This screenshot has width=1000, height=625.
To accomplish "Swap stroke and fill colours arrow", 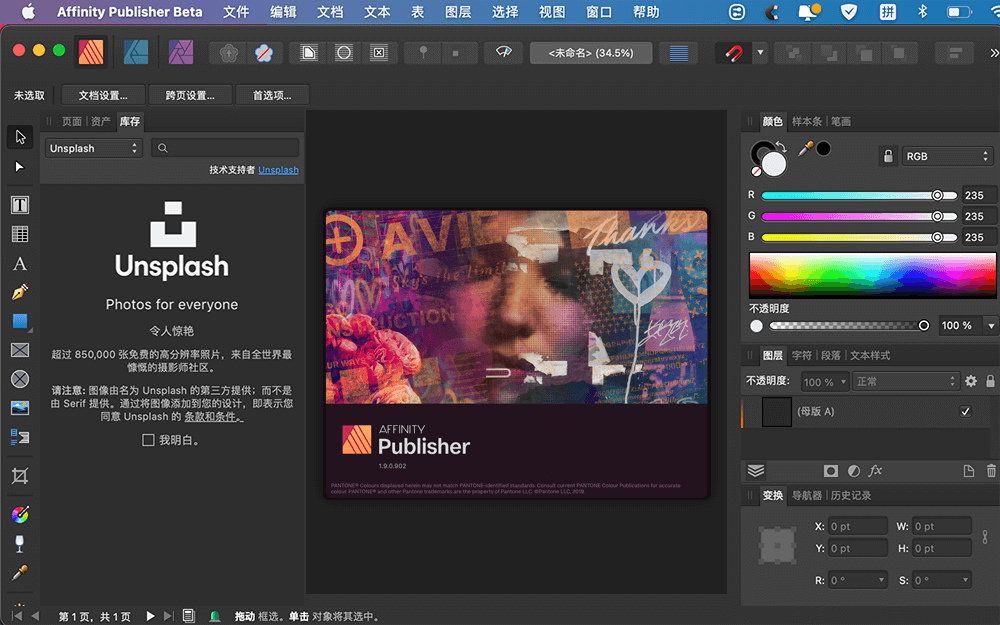I will click(781, 146).
